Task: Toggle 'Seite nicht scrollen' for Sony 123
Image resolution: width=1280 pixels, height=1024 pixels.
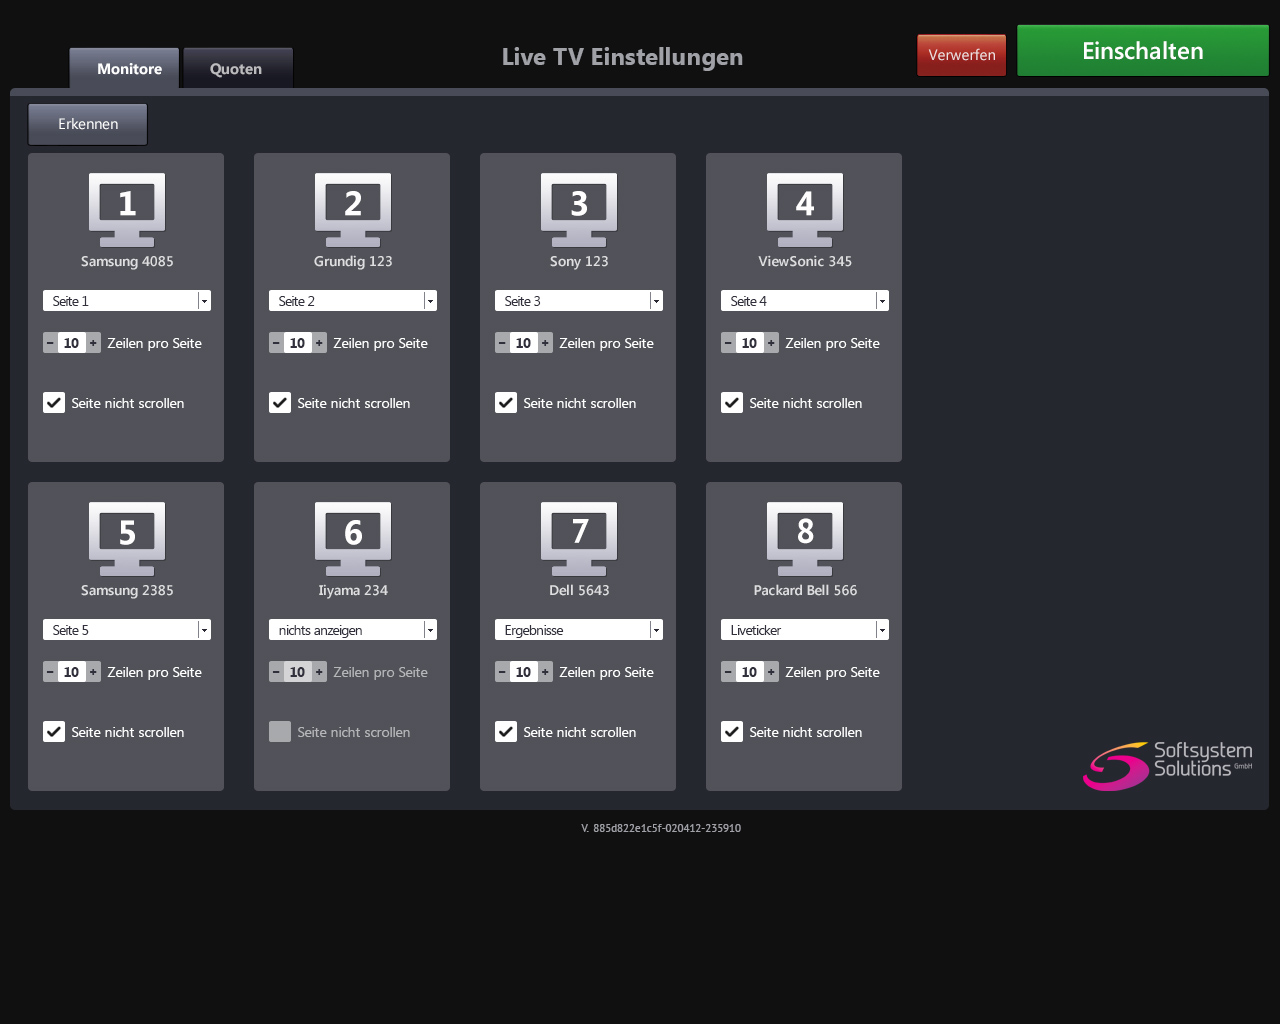Action: tap(506, 403)
